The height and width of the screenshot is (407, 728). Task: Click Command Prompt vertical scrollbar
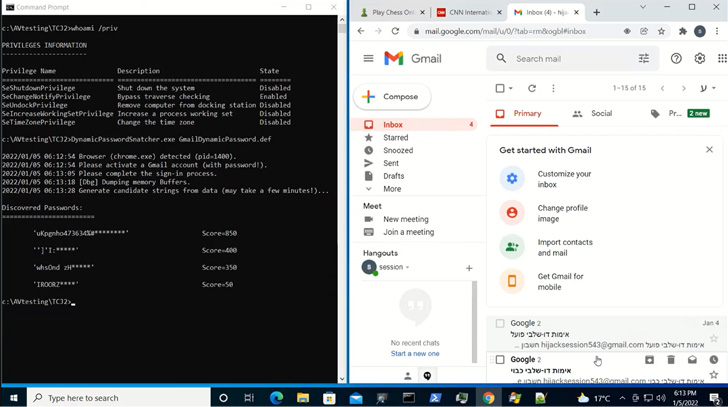tap(342, 199)
